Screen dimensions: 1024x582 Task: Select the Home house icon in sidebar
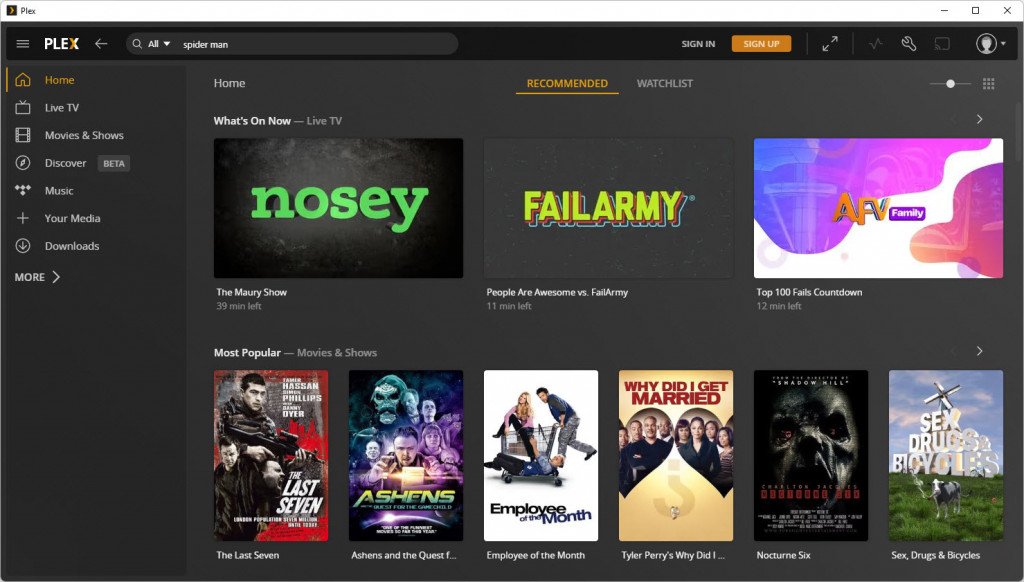coord(23,80)
